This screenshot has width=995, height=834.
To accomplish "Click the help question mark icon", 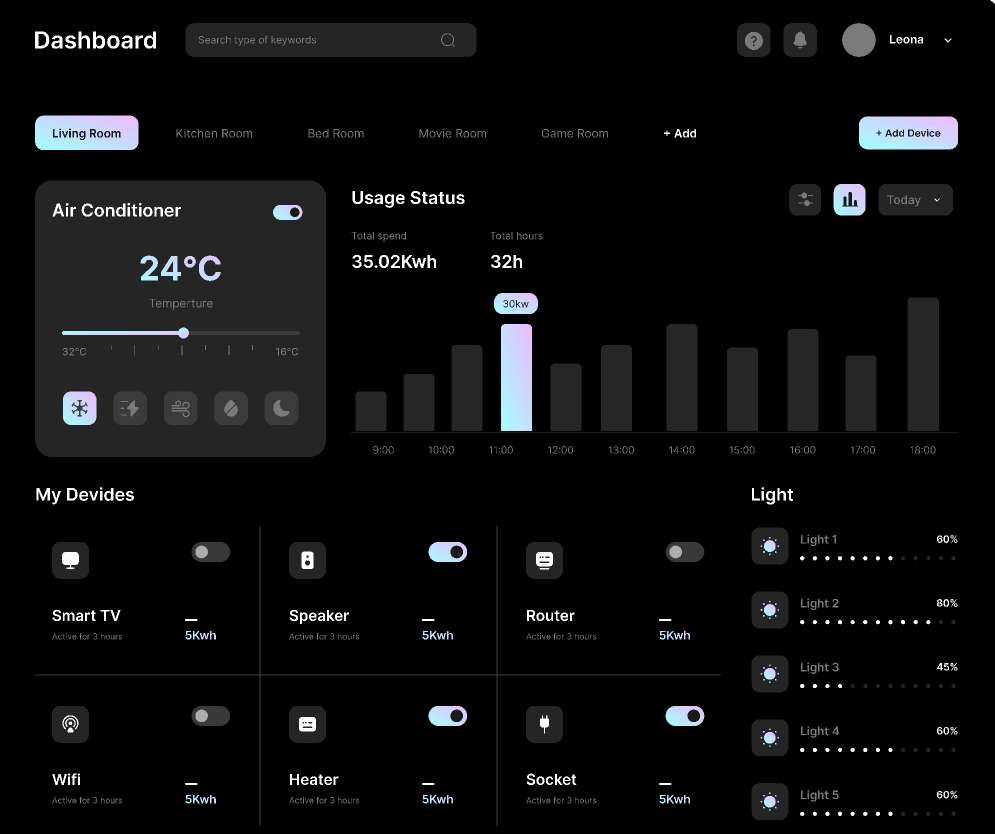I will pos(754,40).
